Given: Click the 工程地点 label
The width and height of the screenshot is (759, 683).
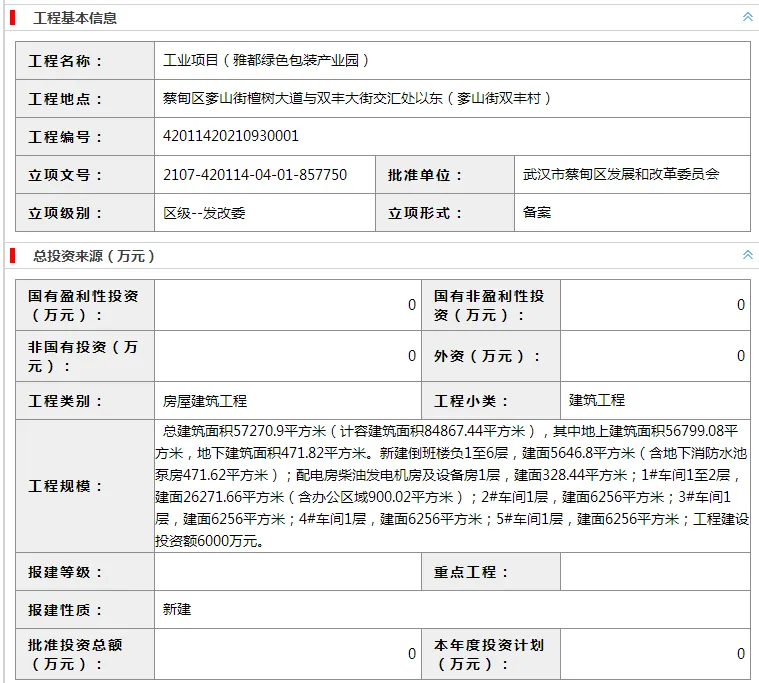Looking at the screenshot, I should click(x=65, y=99).
